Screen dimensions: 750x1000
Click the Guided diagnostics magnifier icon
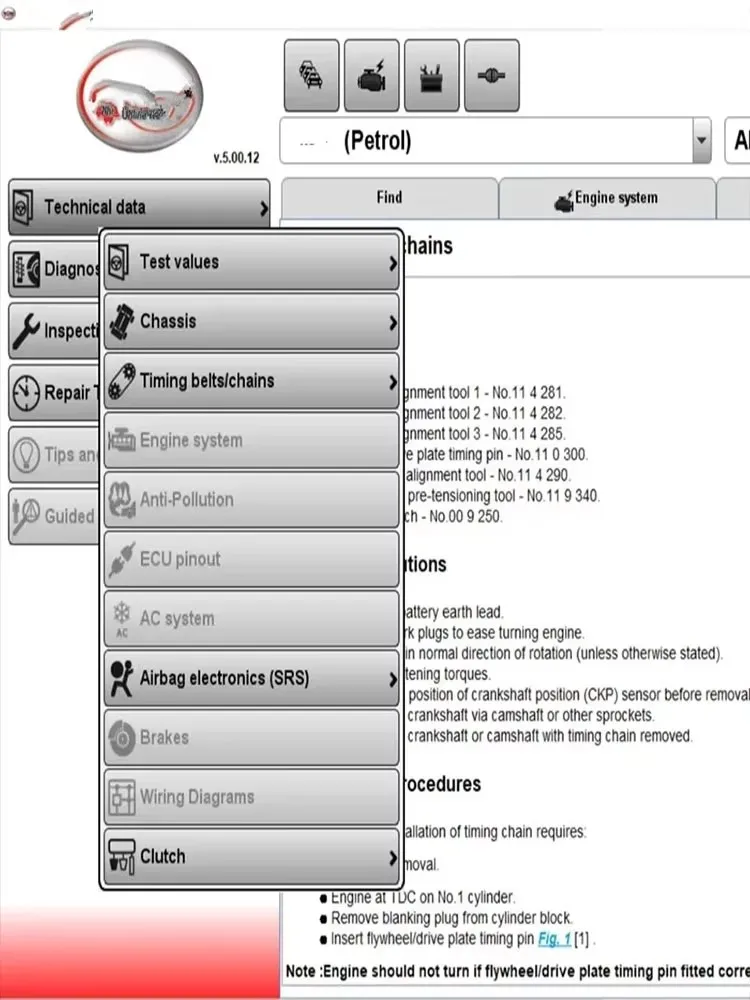pos(26,515)
